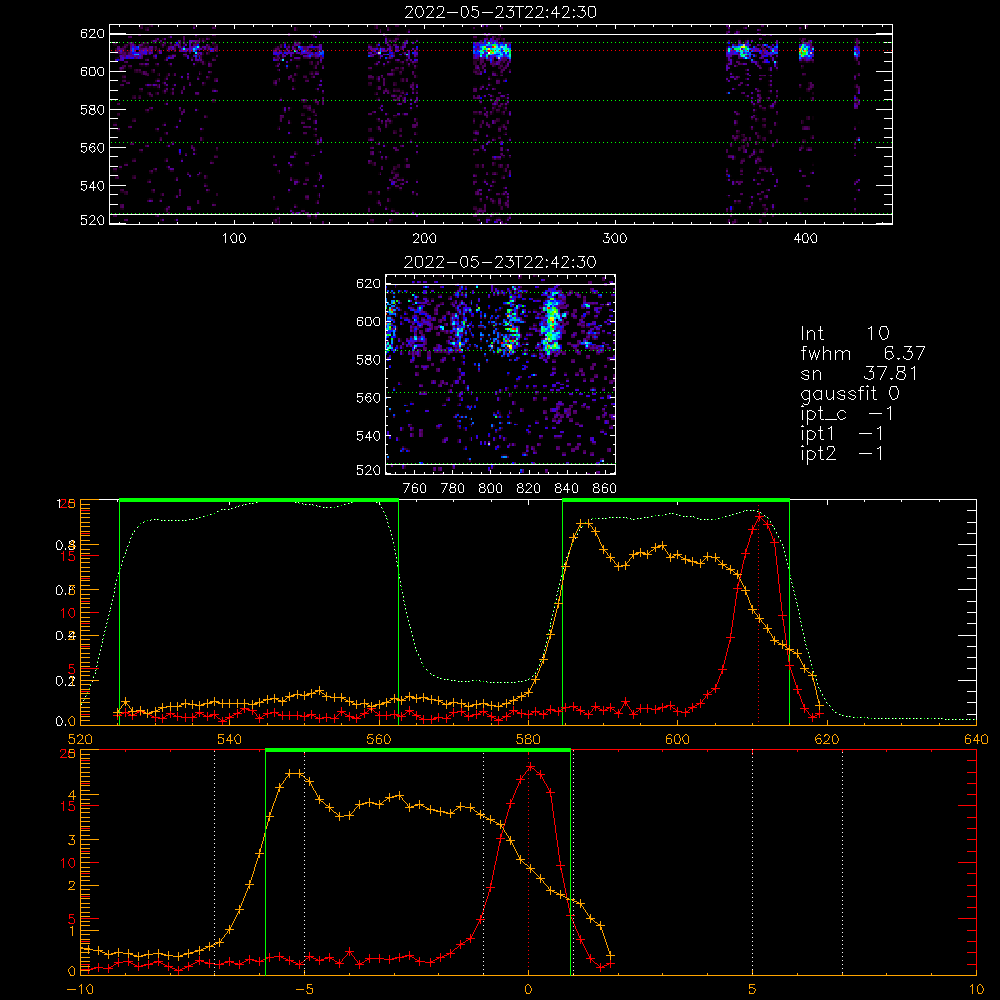This screenshot has height=1000, width=1000.
Task: Click x-axis label 10 on bottom plot
Action: tap(976, 989)
